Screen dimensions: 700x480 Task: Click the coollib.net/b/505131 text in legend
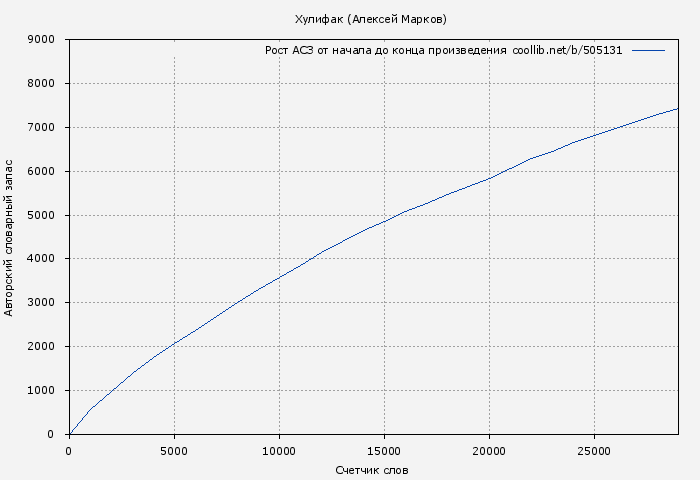point(567,50)
